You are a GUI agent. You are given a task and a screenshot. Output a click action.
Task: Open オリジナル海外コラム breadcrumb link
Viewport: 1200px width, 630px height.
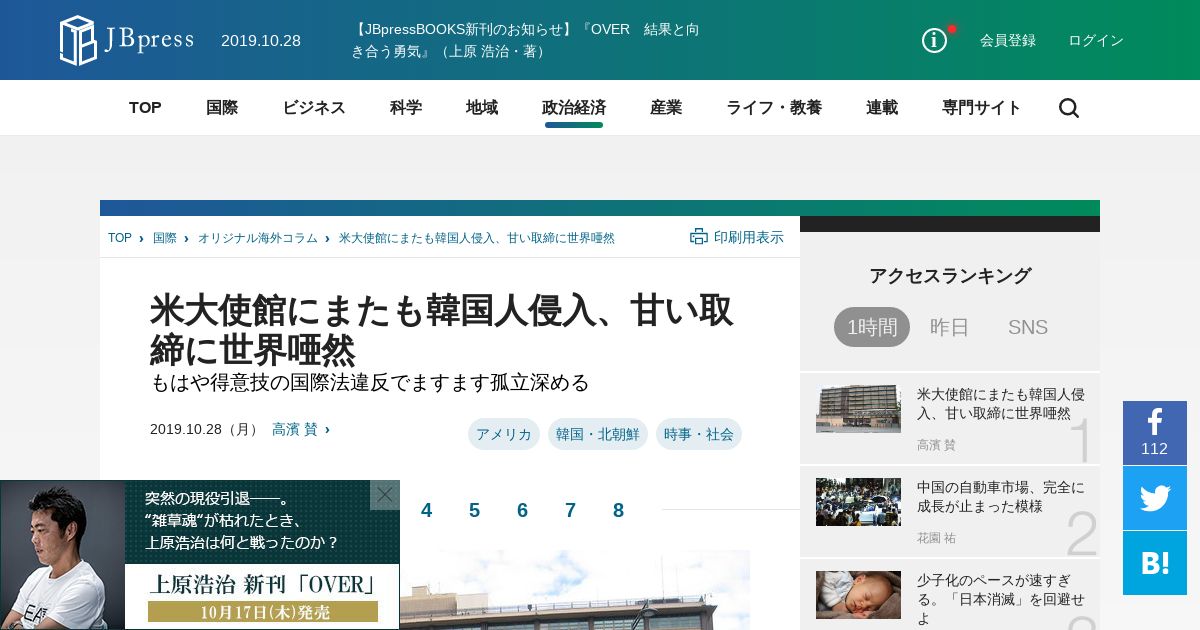click(x=257, y=238)
